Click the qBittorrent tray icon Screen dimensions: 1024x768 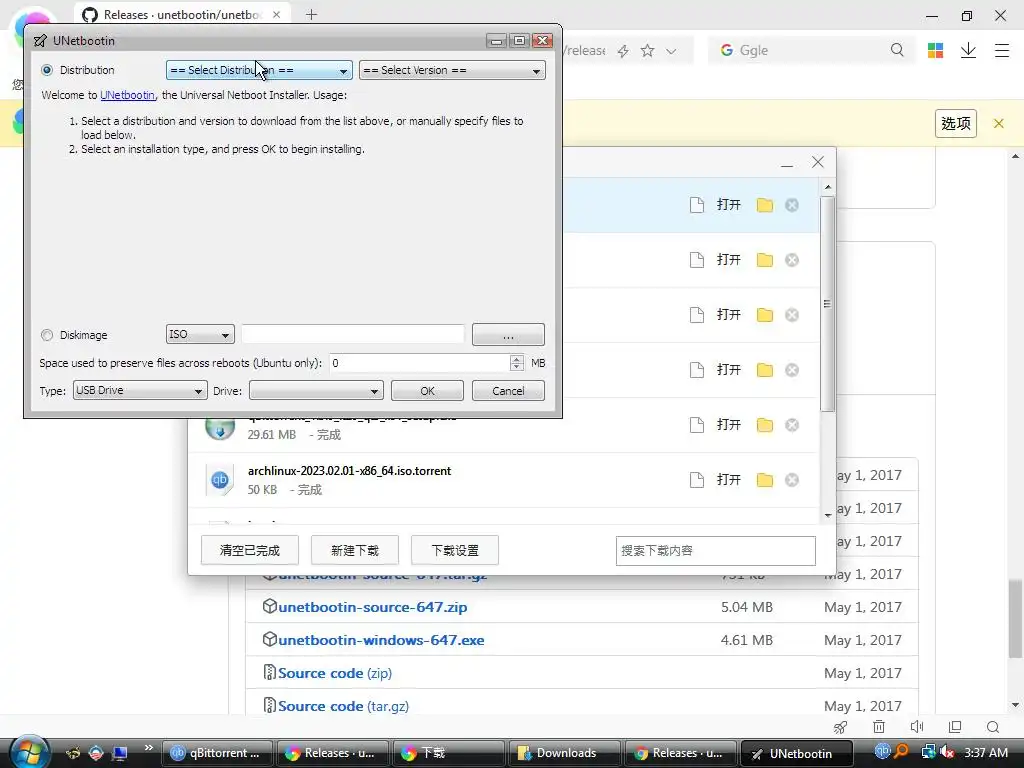point(882,752)
